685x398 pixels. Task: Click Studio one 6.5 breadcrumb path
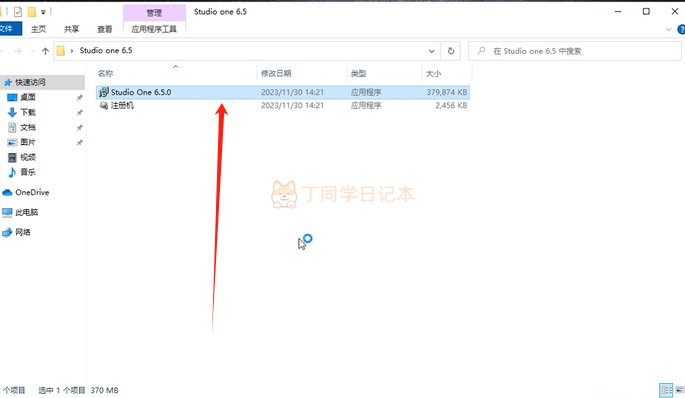106,51
